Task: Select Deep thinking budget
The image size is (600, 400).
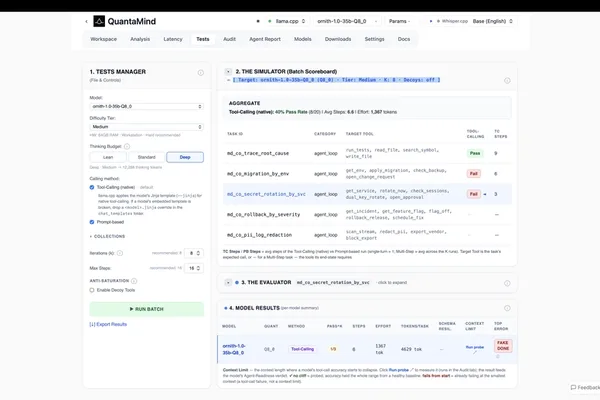Action: 185,157
